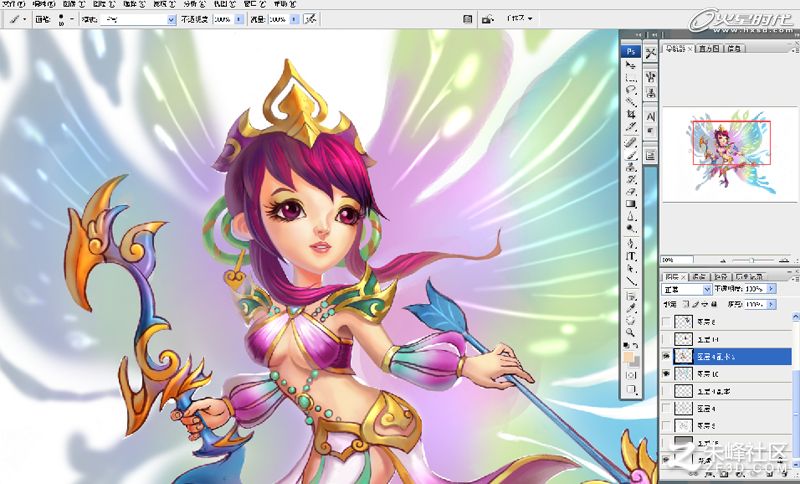
Task: Select the Gradient tool
Action: 631,204
